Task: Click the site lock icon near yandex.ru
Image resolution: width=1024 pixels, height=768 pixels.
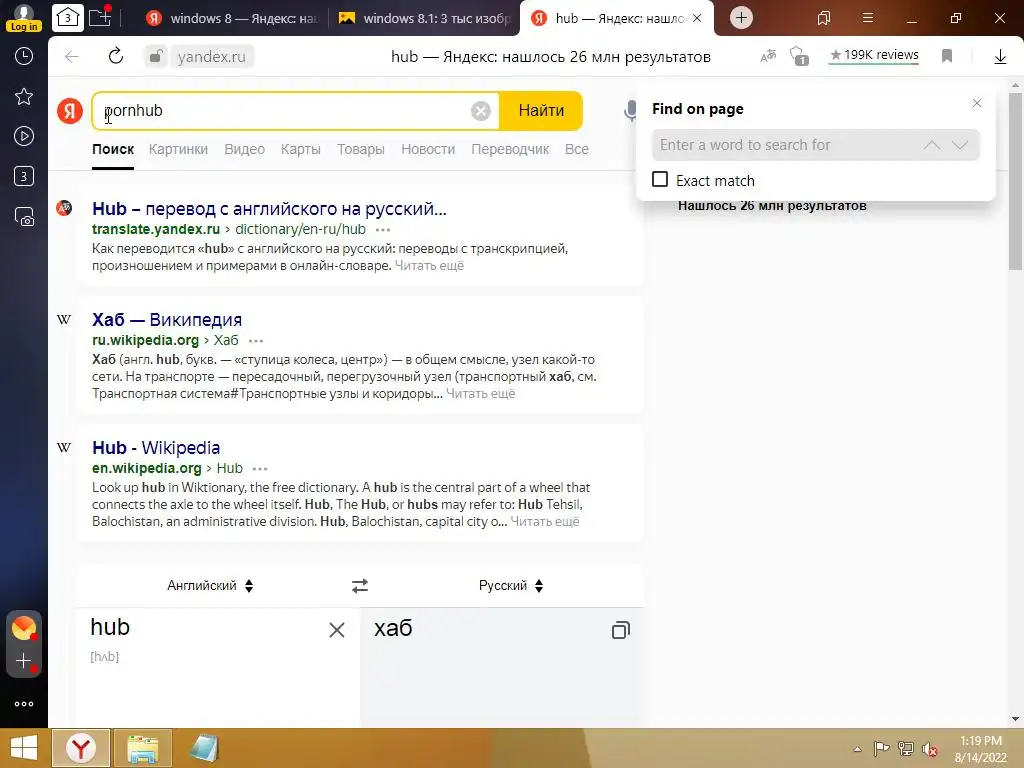Action: tap(155, 57)
